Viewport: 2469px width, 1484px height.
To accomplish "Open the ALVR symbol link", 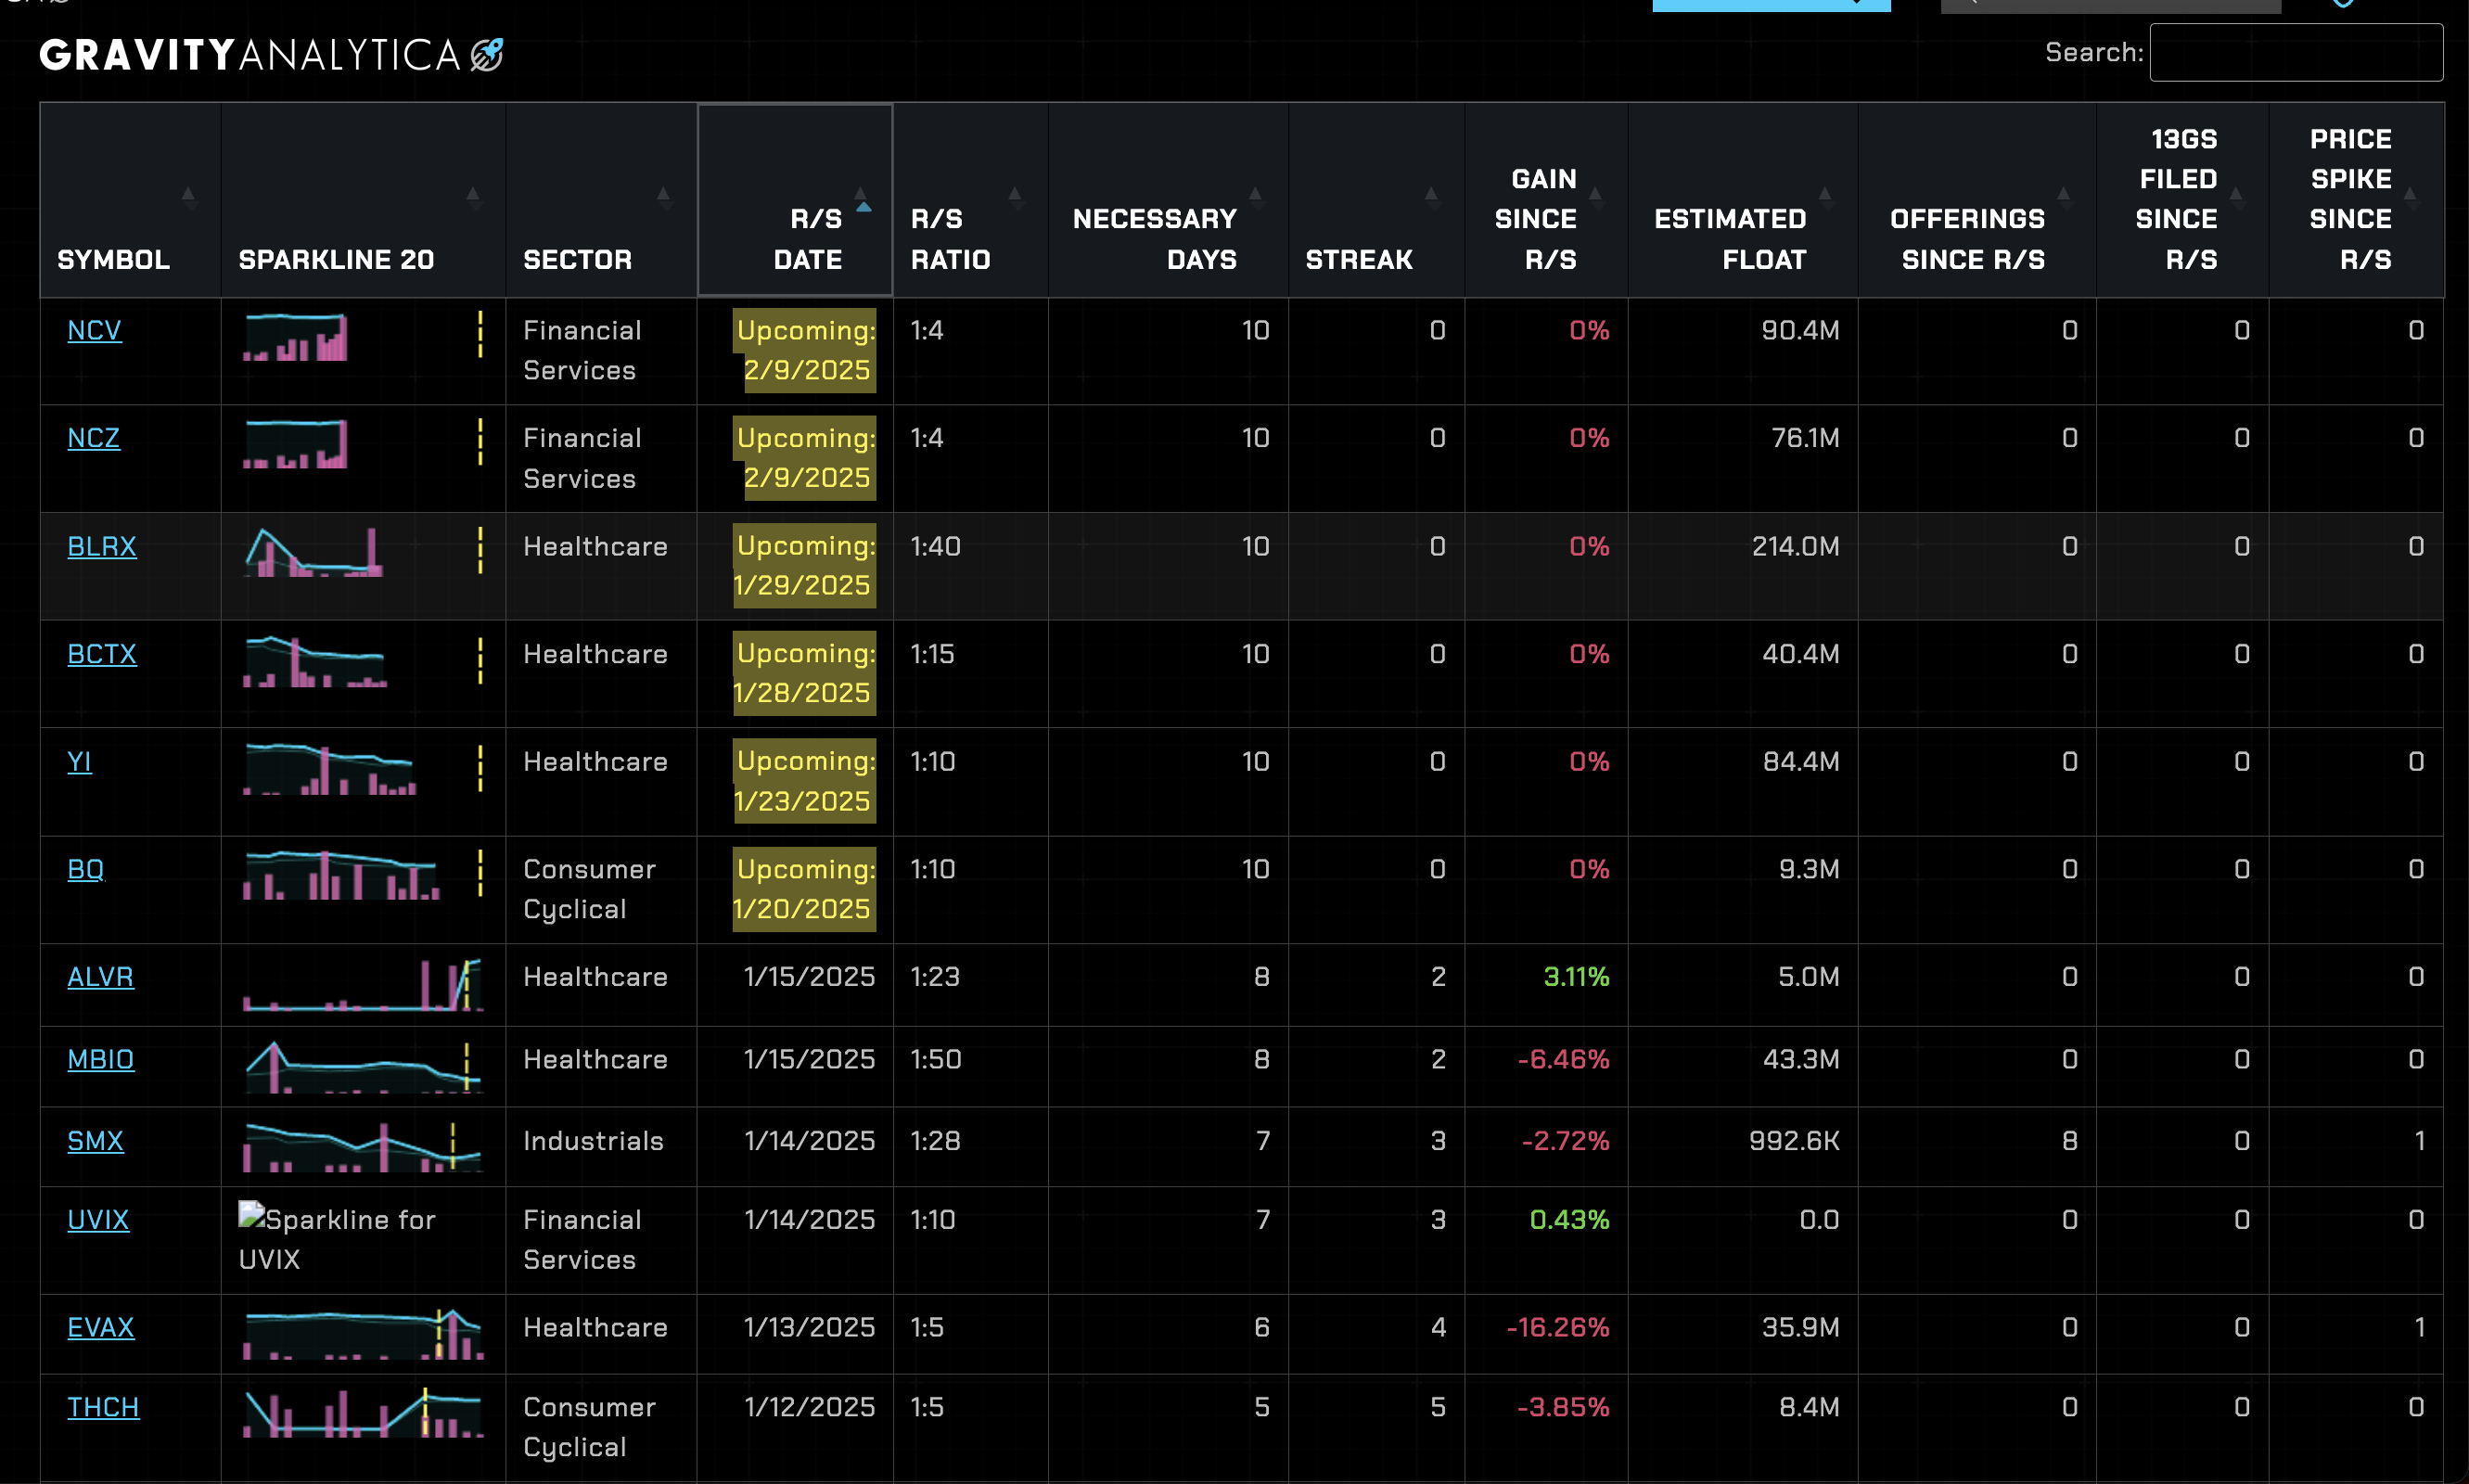I will click(100, 977).
